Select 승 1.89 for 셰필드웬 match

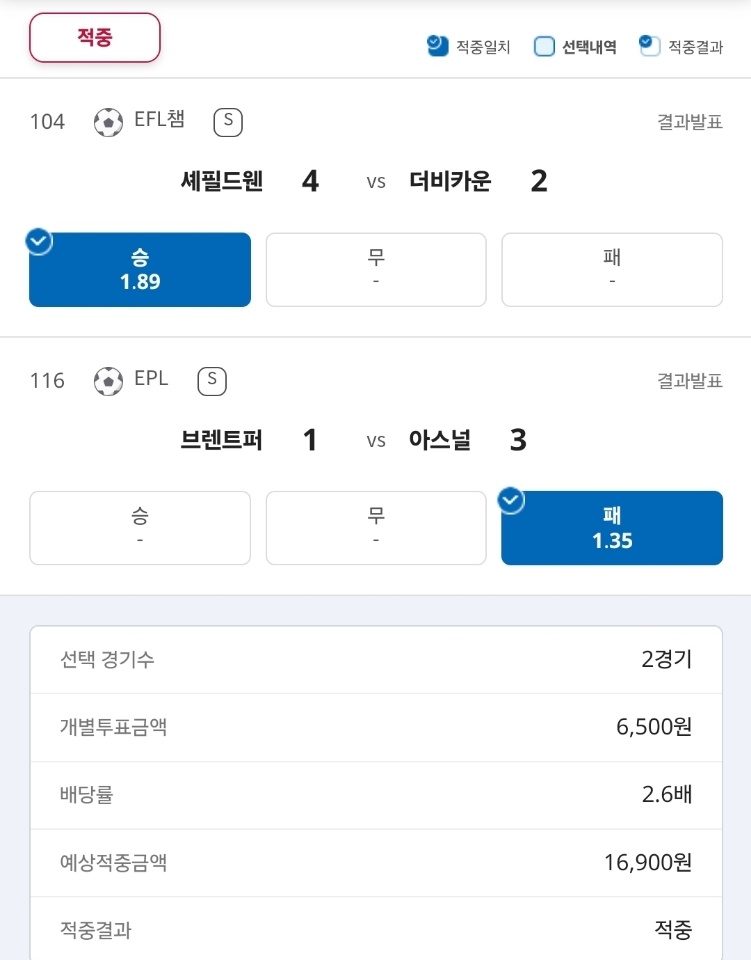(140, 269)
